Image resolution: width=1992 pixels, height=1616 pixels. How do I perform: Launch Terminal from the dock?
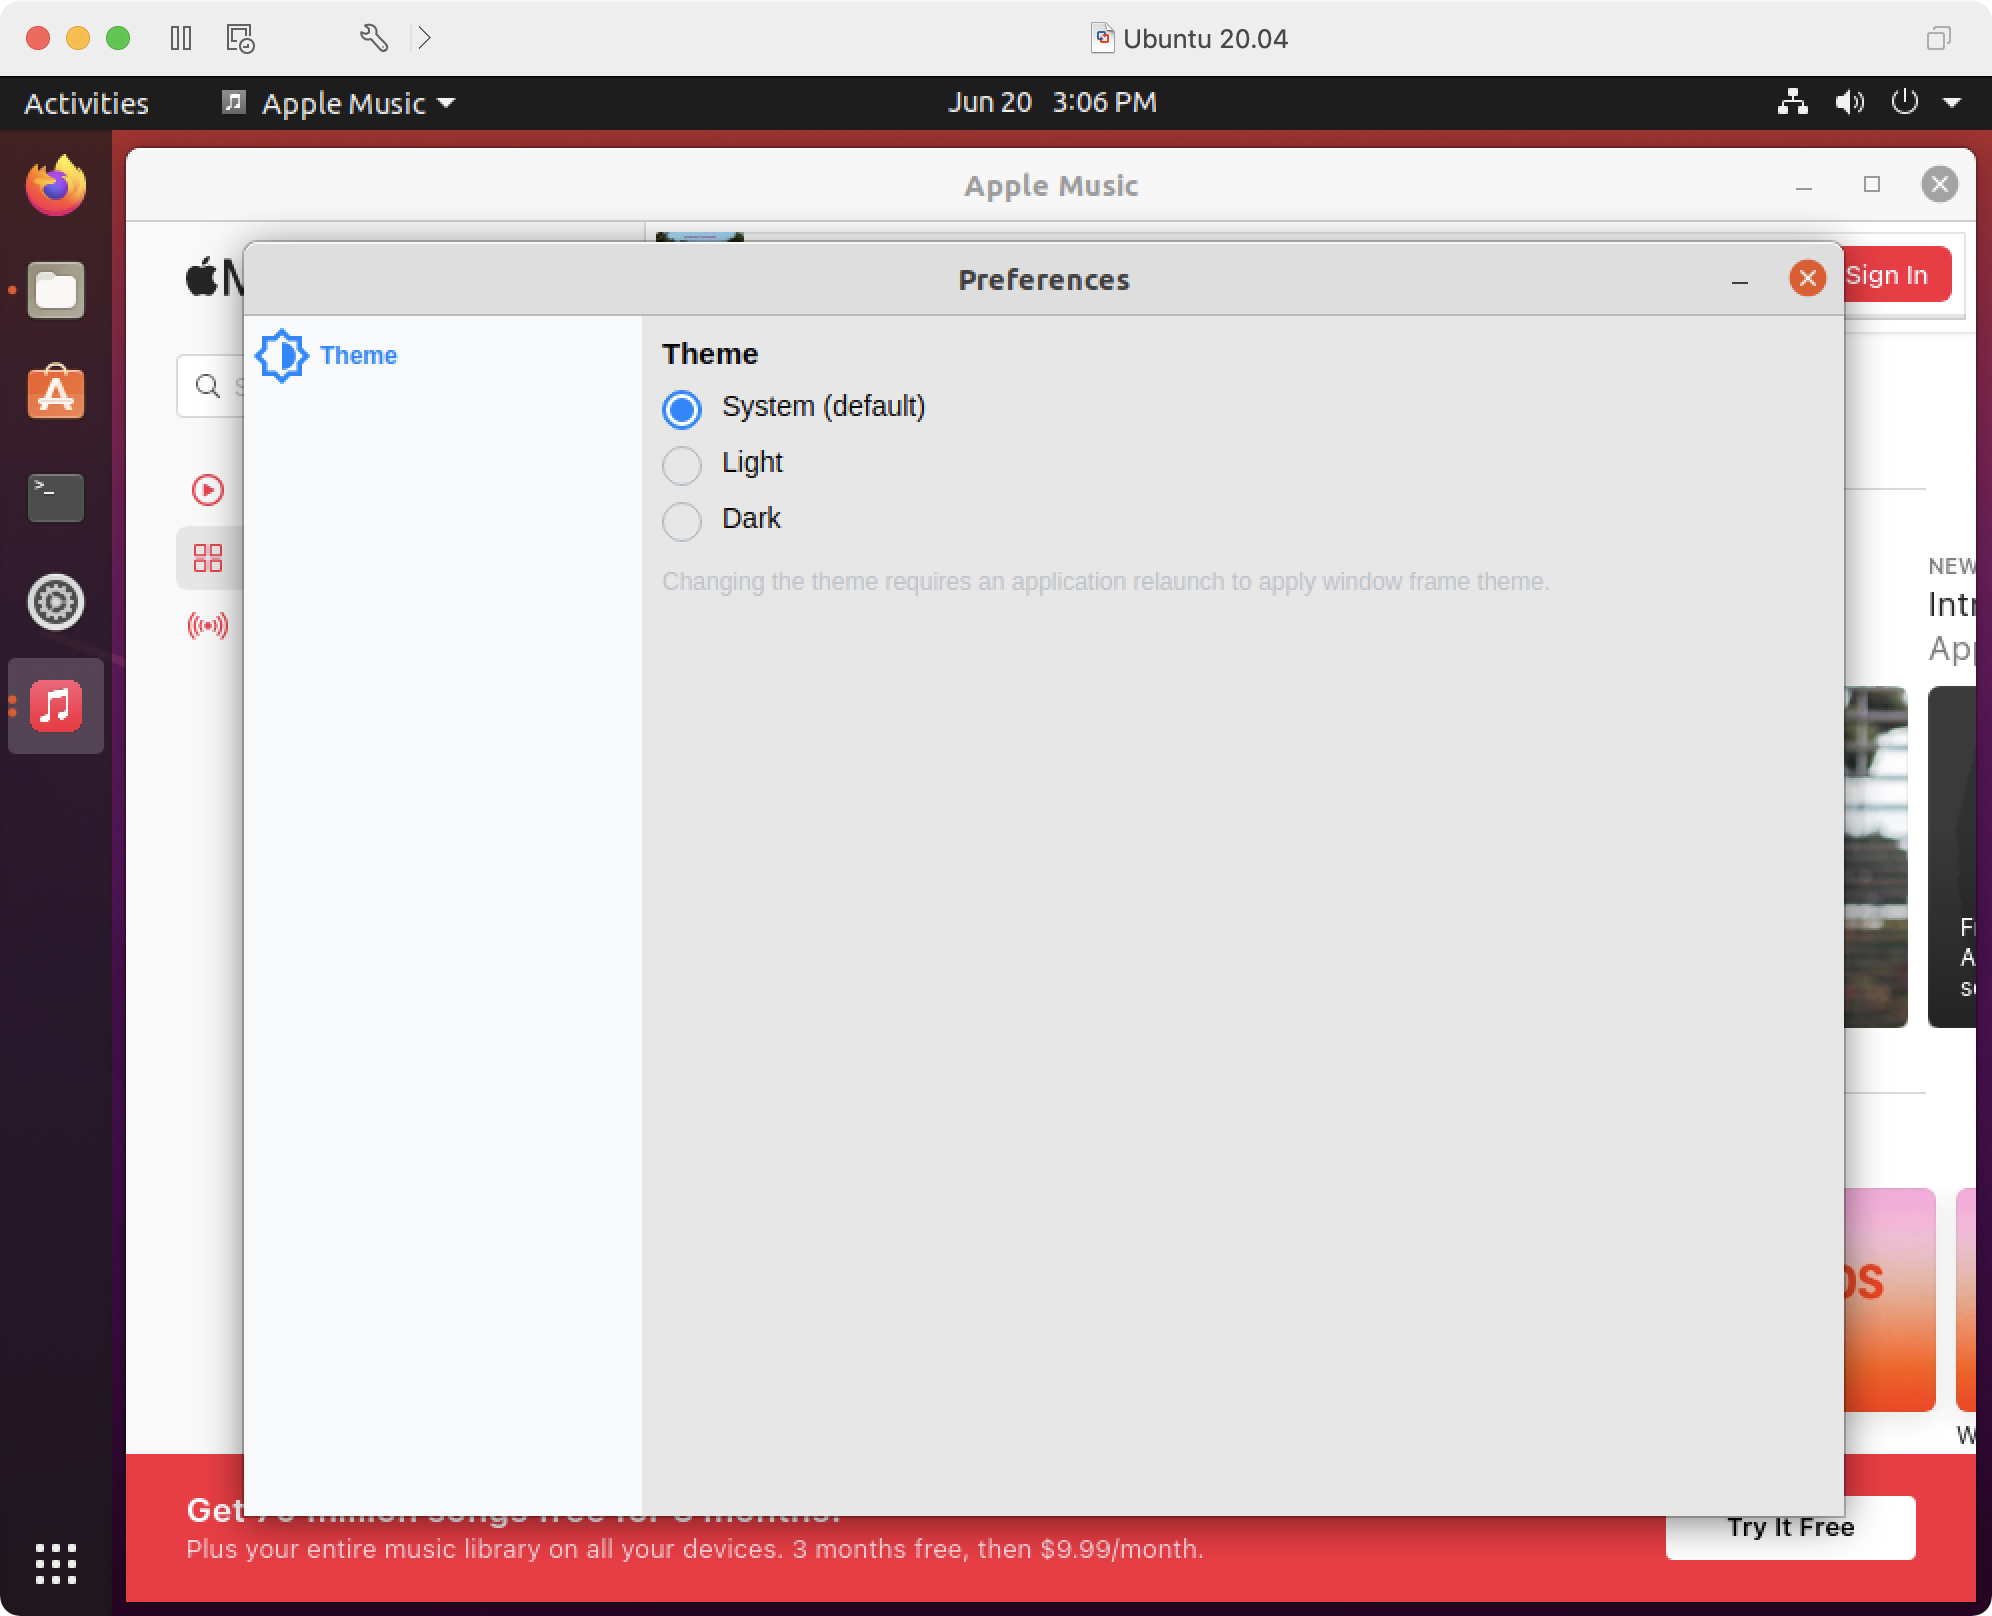coord(56,497)
